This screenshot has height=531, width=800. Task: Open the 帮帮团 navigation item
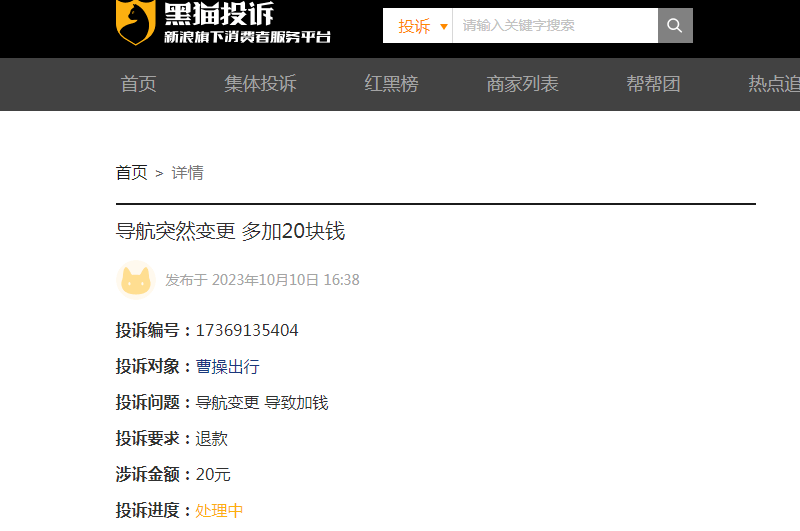[x=653, y=84]
